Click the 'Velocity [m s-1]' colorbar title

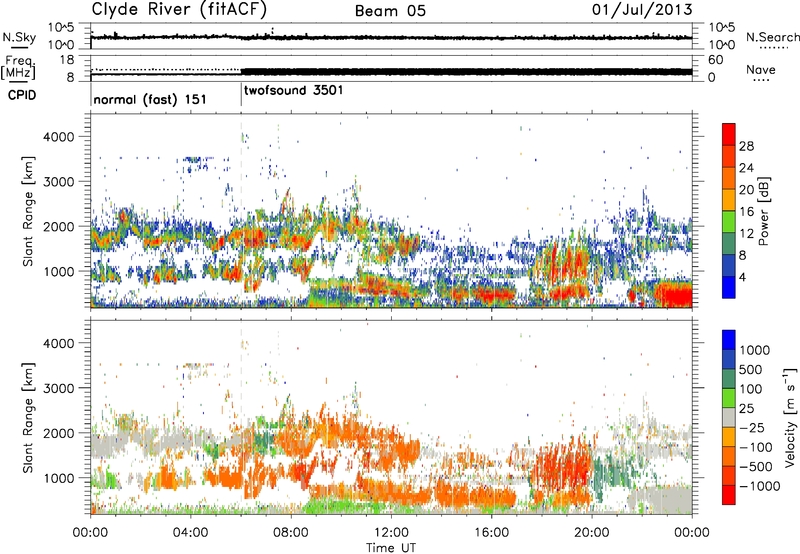790,417
